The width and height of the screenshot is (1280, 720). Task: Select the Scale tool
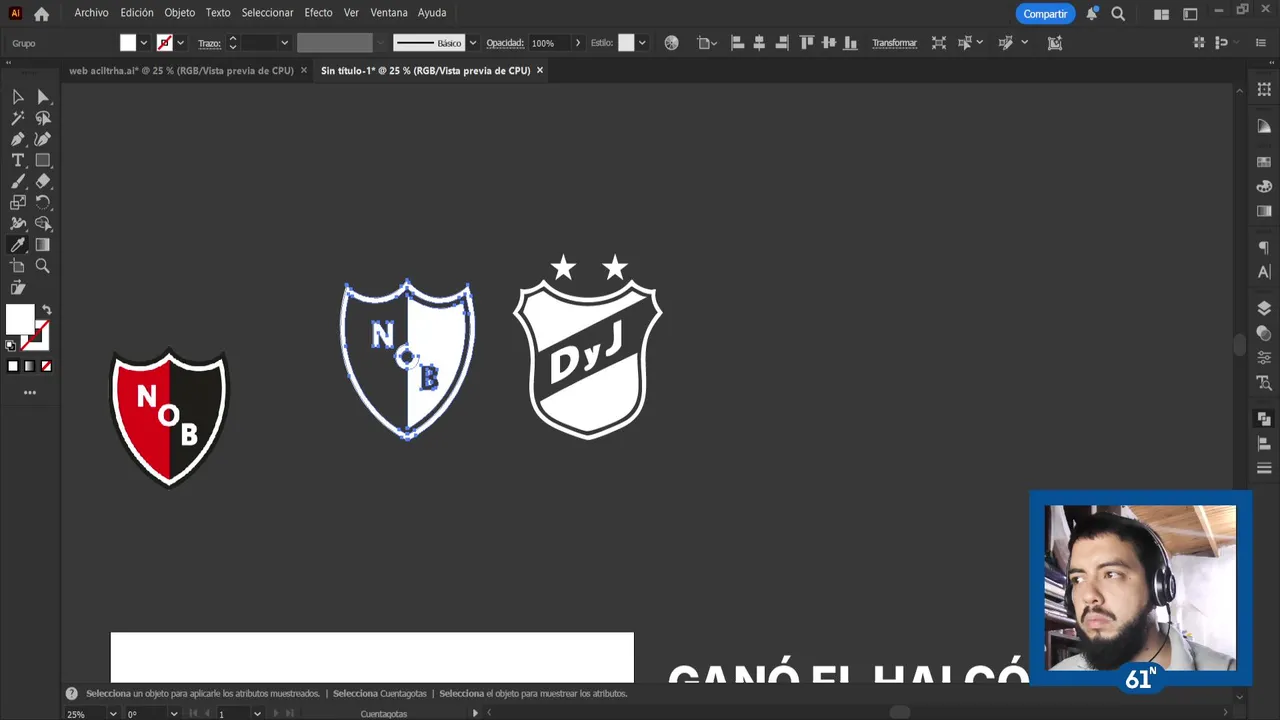click(x=18, y=202)
